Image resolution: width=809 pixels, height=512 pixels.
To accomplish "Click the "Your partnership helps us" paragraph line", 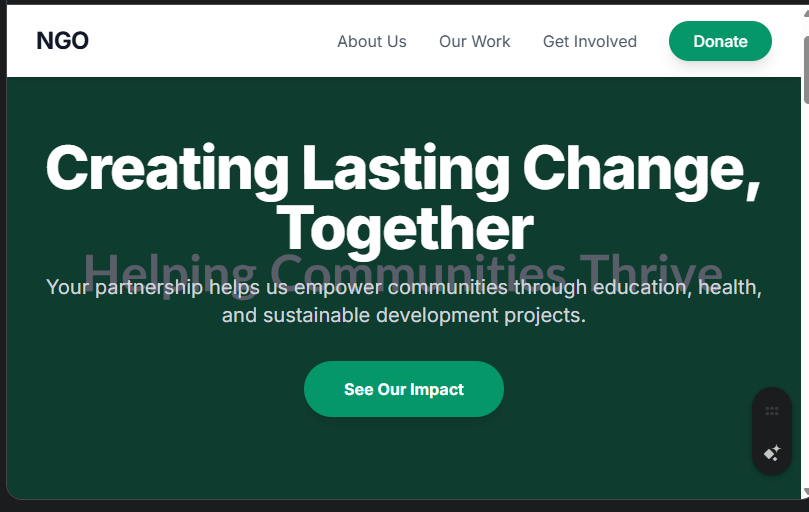I will (160, 288).
